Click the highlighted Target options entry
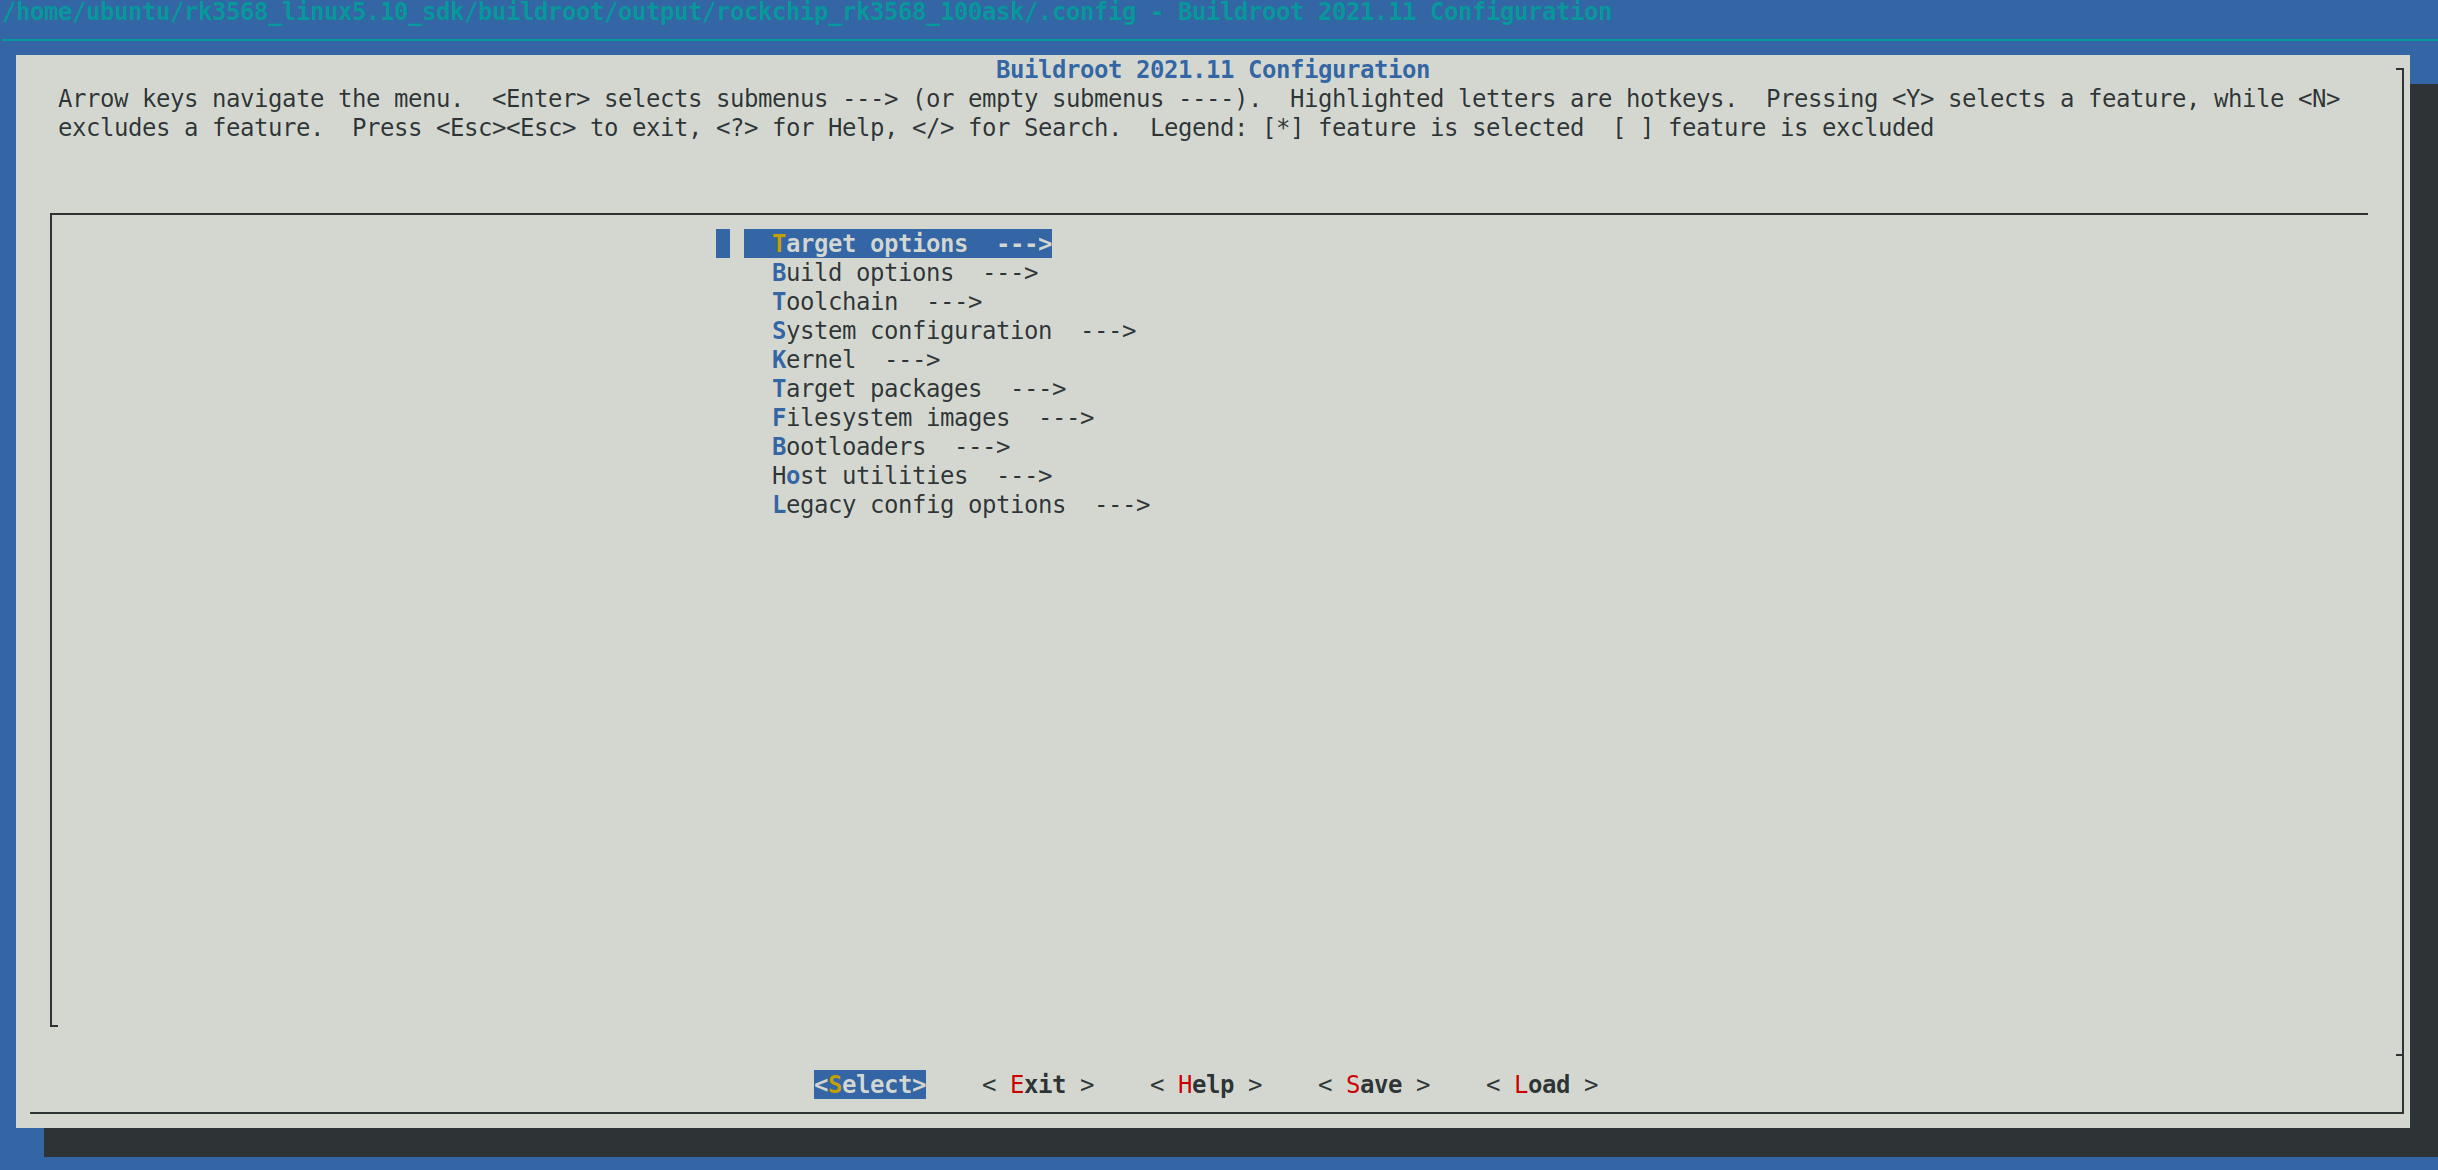The height and width of the screenshot is (1170, 2438). point(897,243)
